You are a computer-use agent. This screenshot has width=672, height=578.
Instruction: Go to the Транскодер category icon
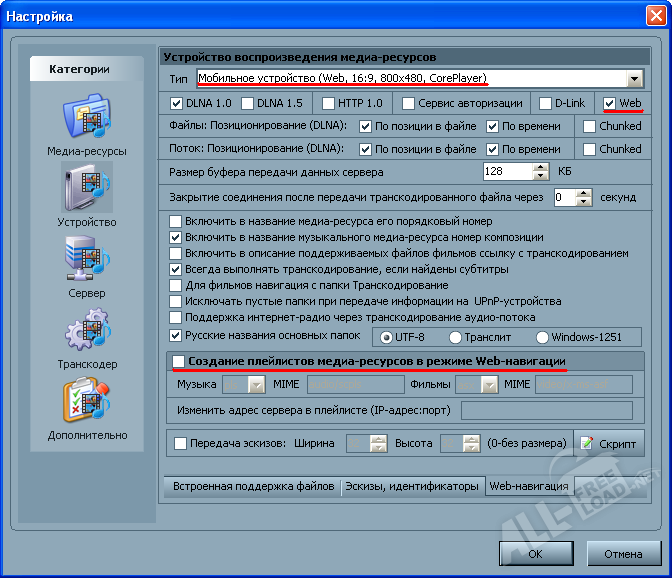point(86,331)
